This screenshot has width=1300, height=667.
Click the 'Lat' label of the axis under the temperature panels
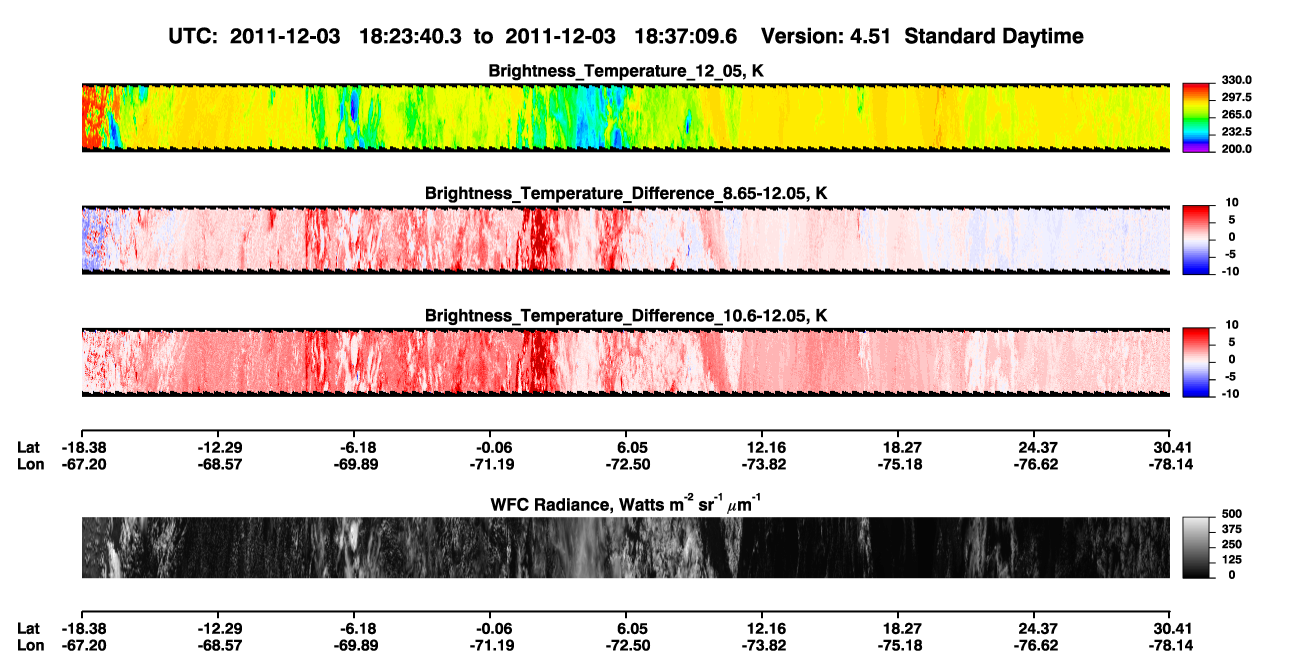pyautogui.click(x=28, y=448)
